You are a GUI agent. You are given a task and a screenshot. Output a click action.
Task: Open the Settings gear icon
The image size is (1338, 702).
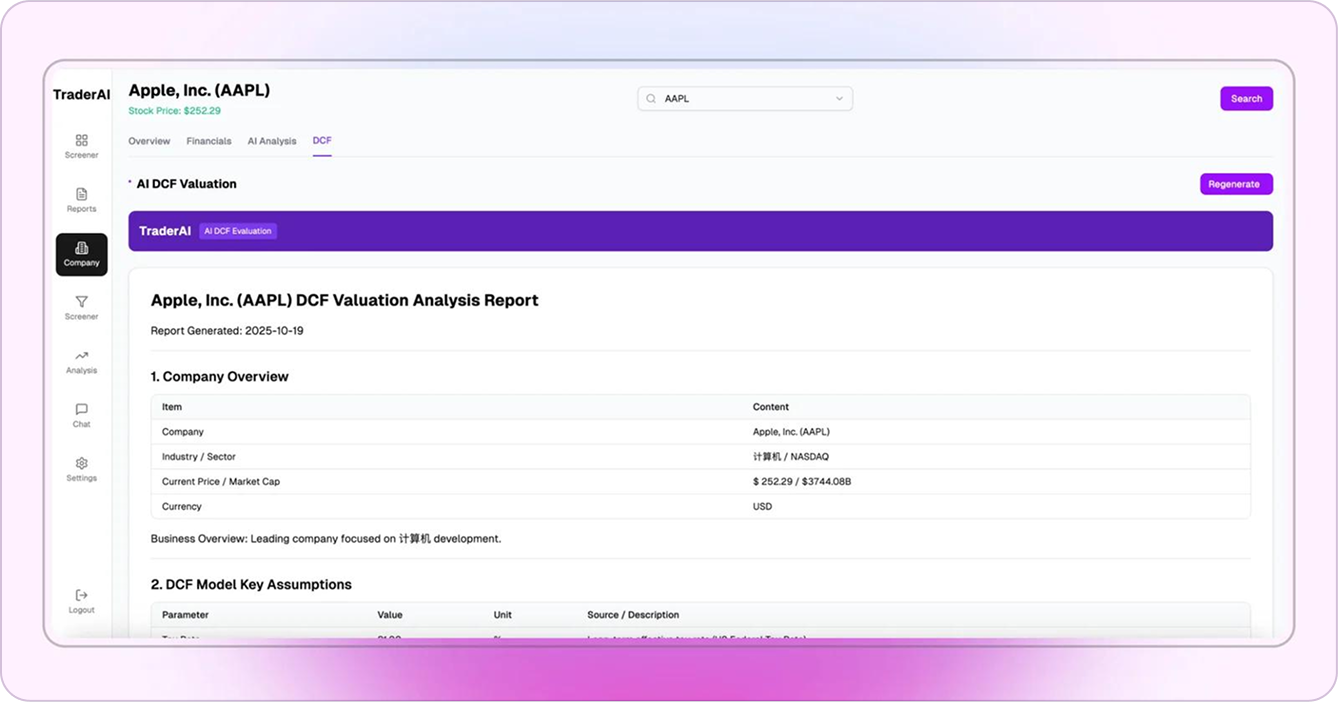(82, 464)
